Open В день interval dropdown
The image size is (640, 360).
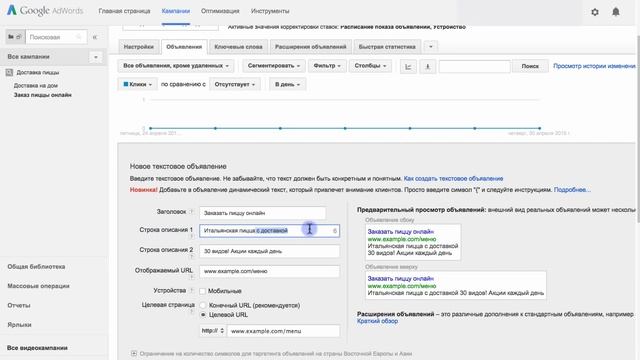coord(287,84)
